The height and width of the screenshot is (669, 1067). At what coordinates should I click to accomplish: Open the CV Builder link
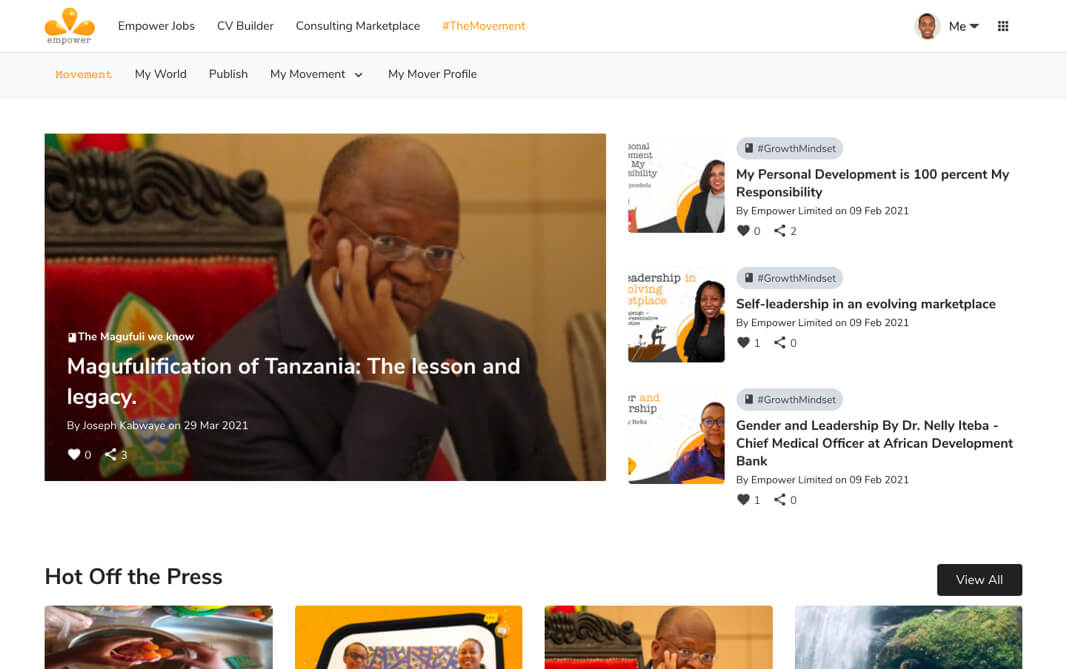245,26
